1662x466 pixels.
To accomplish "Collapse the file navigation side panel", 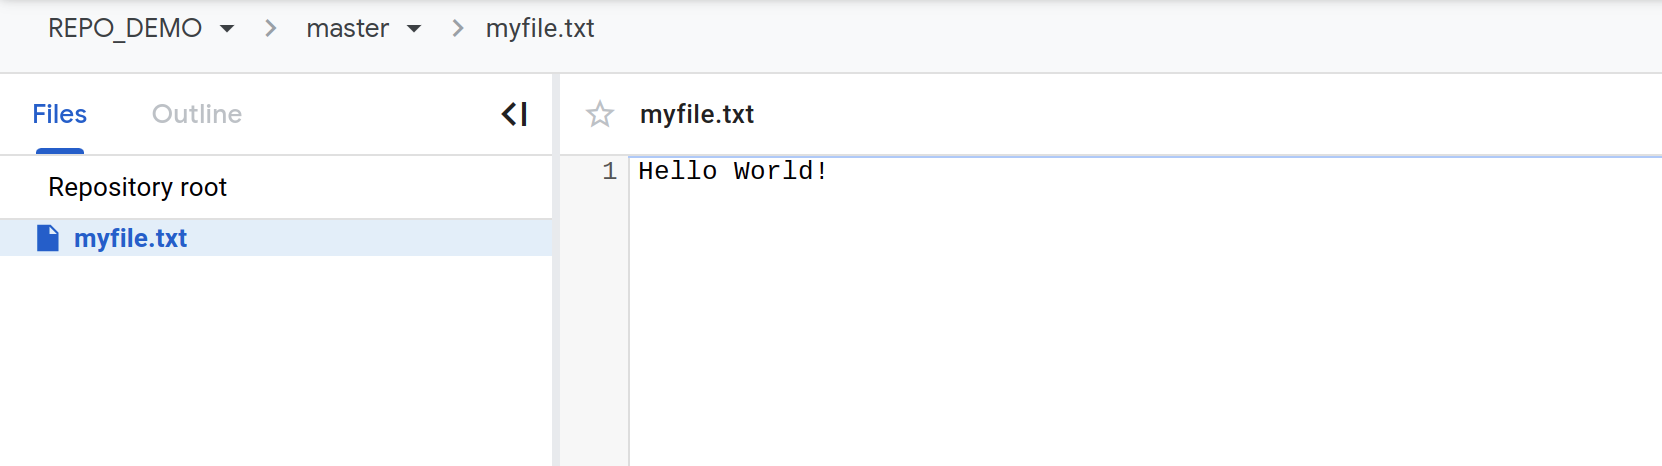I will 514,114.
